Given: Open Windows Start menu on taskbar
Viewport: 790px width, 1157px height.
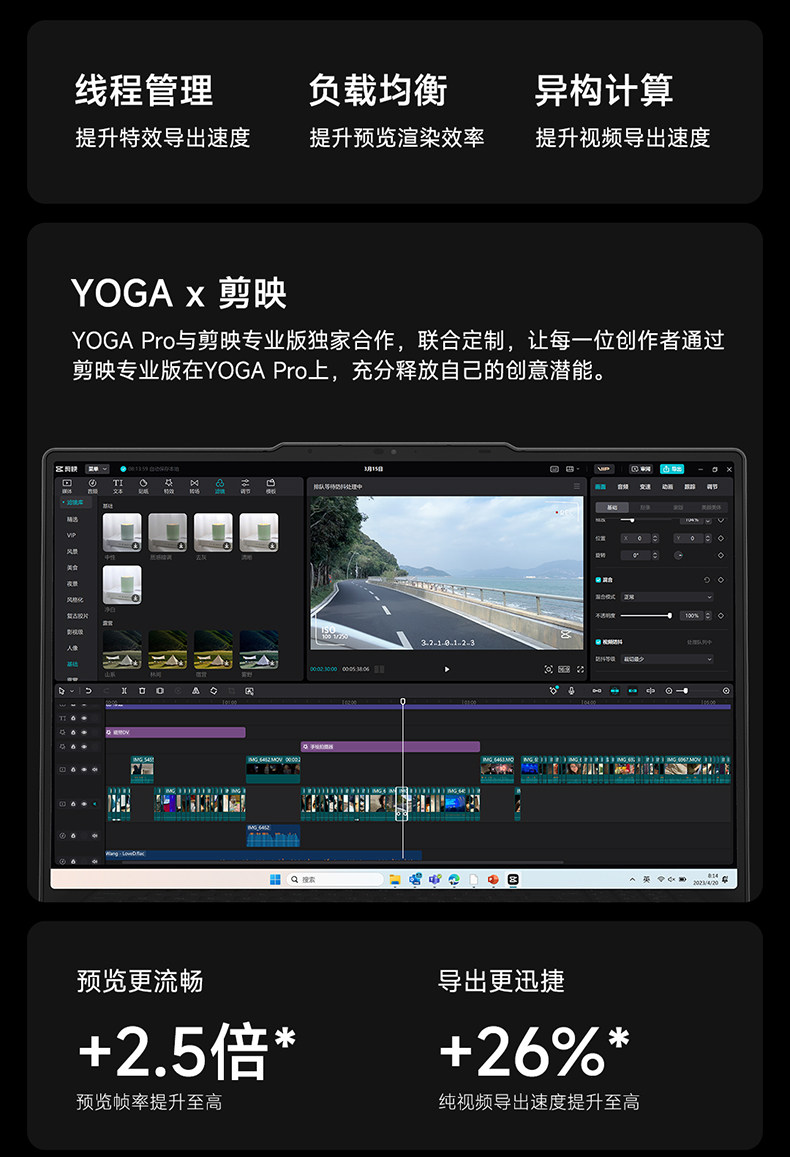Looking at the screenshot, I should tap(275, 879).
